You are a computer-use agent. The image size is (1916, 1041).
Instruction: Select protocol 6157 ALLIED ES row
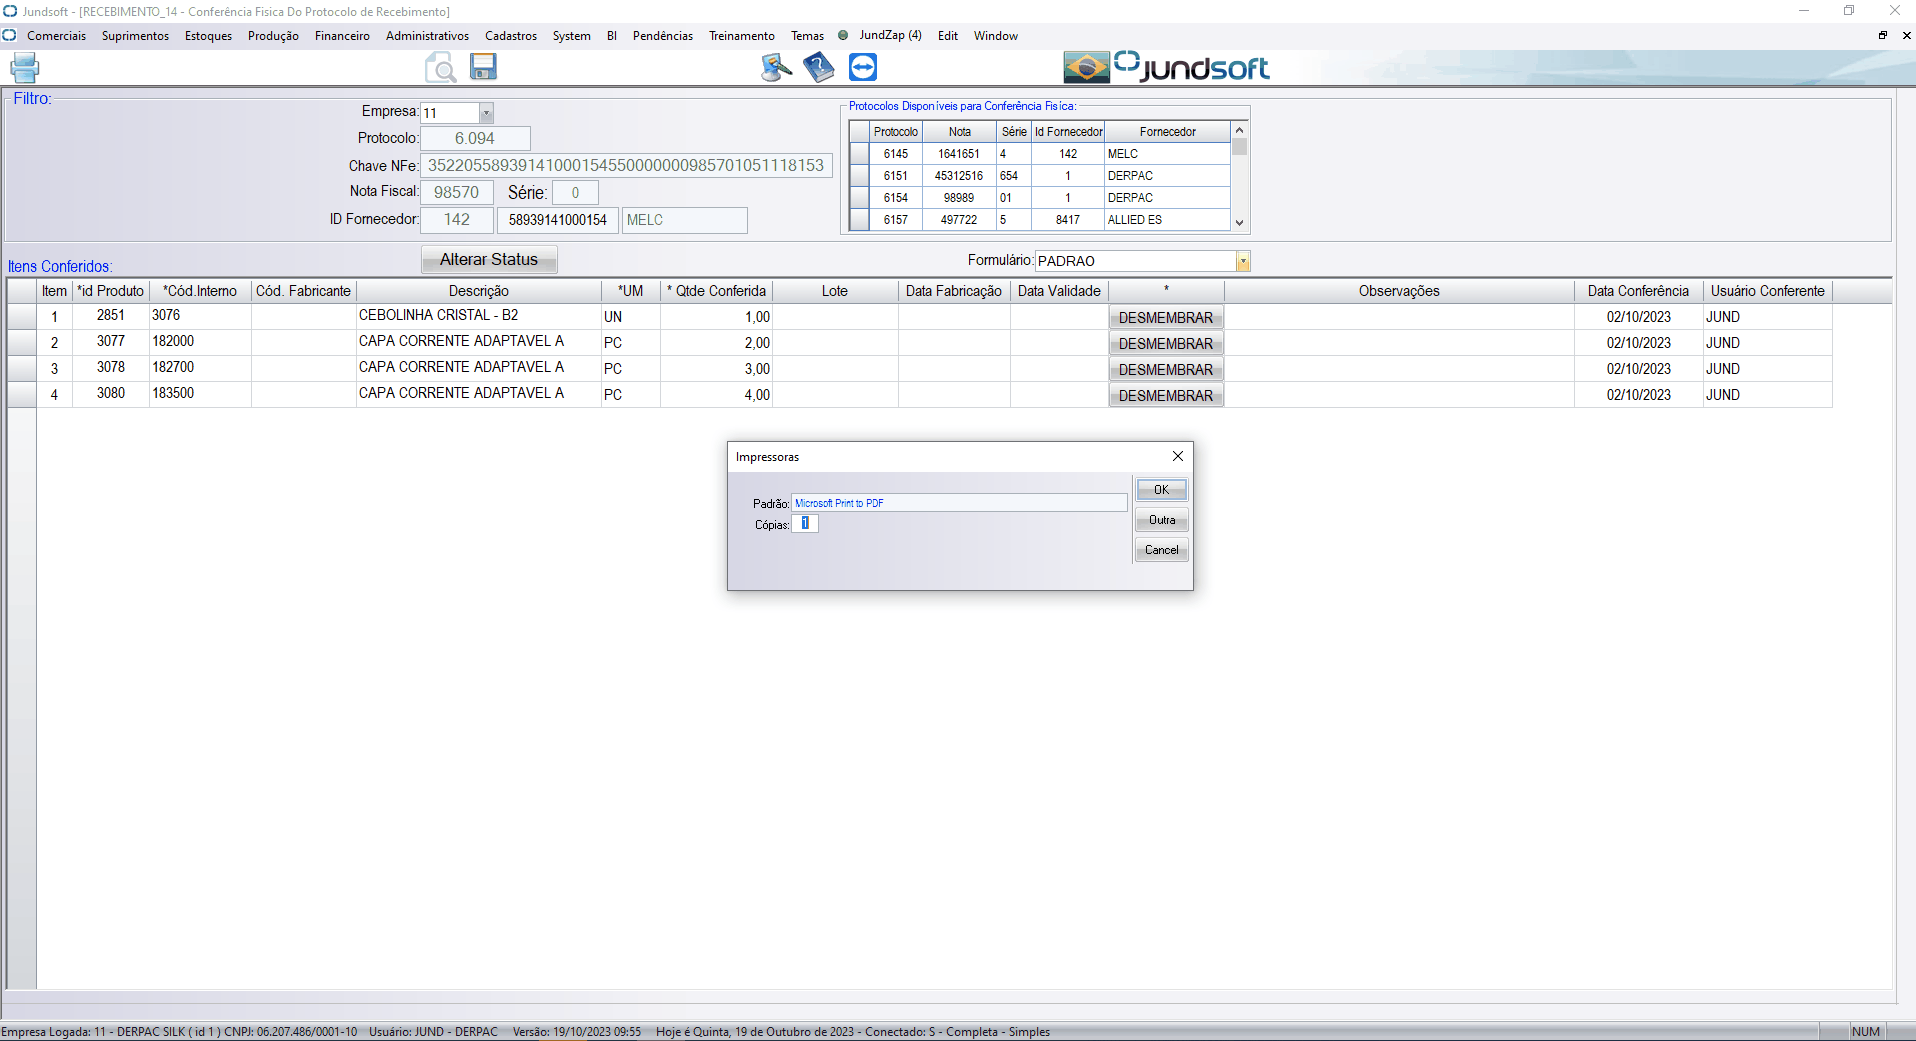[x=1040, y=220]
